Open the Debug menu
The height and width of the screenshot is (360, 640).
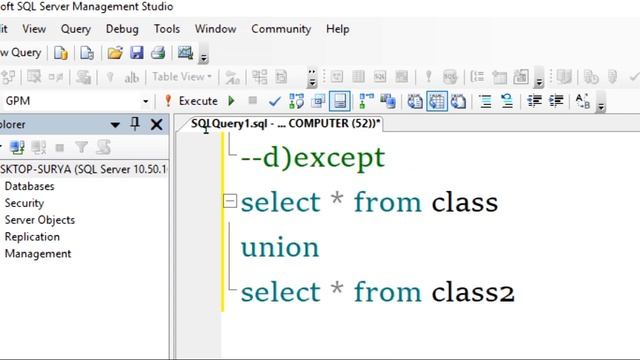click(122, 29)
